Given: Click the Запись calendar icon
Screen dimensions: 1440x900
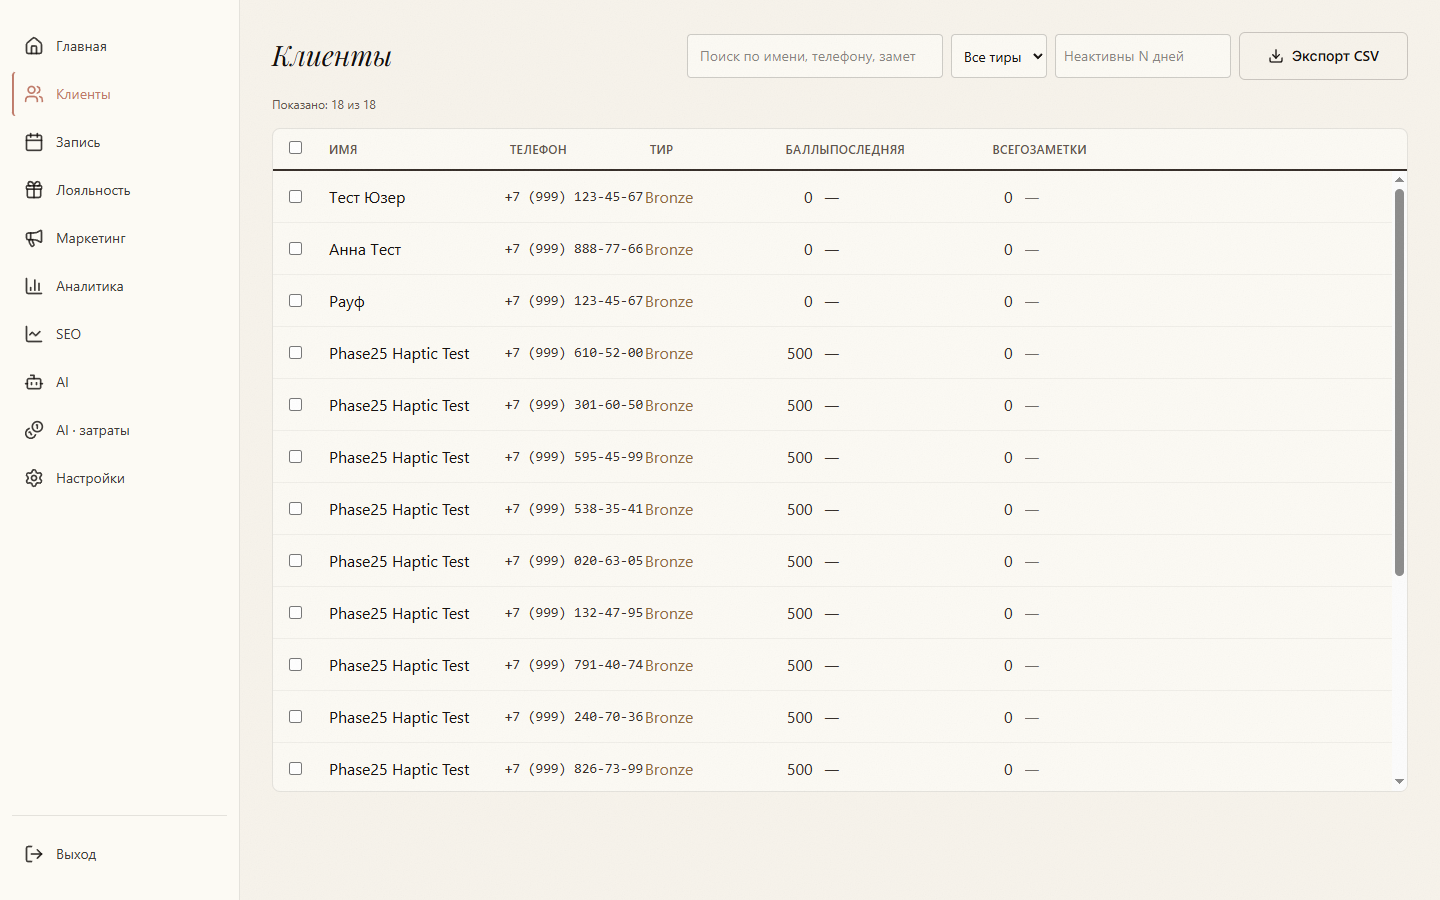Looking at the screenshot, I should coord(34,142).
